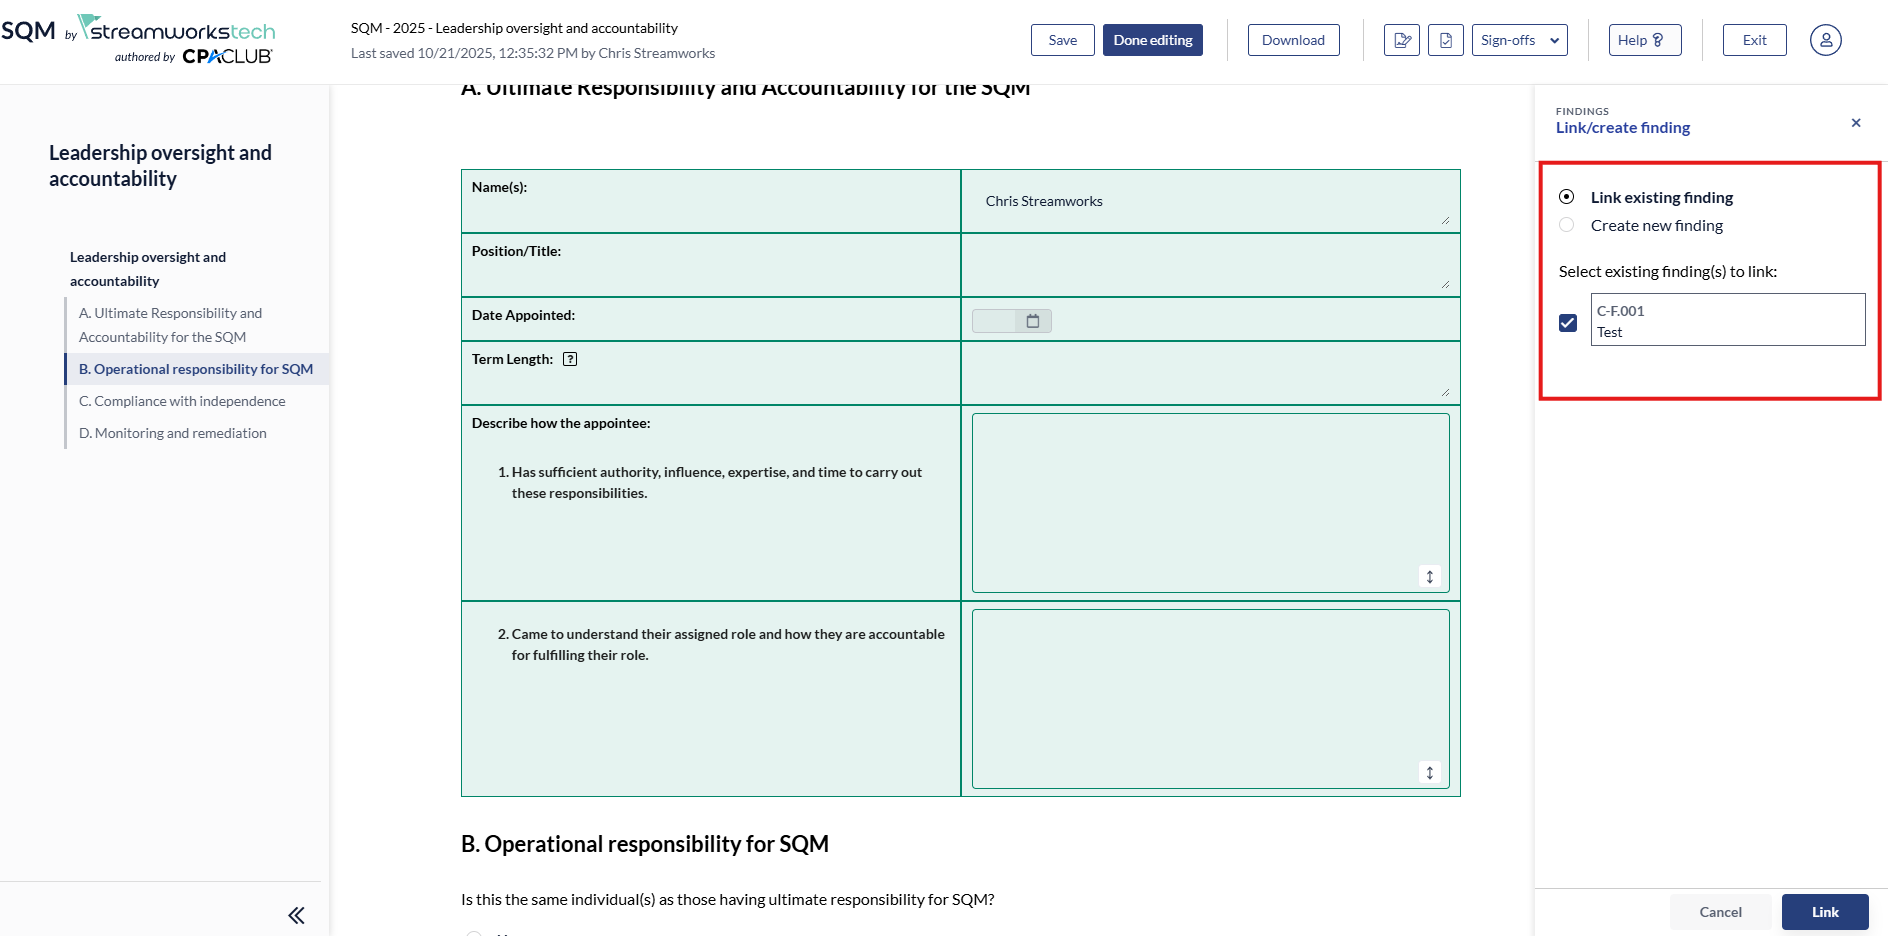The width and height of the screenshot is (1888, 936).
Task: Jump to D. Monitoring and remediation section
Action: 173,433
